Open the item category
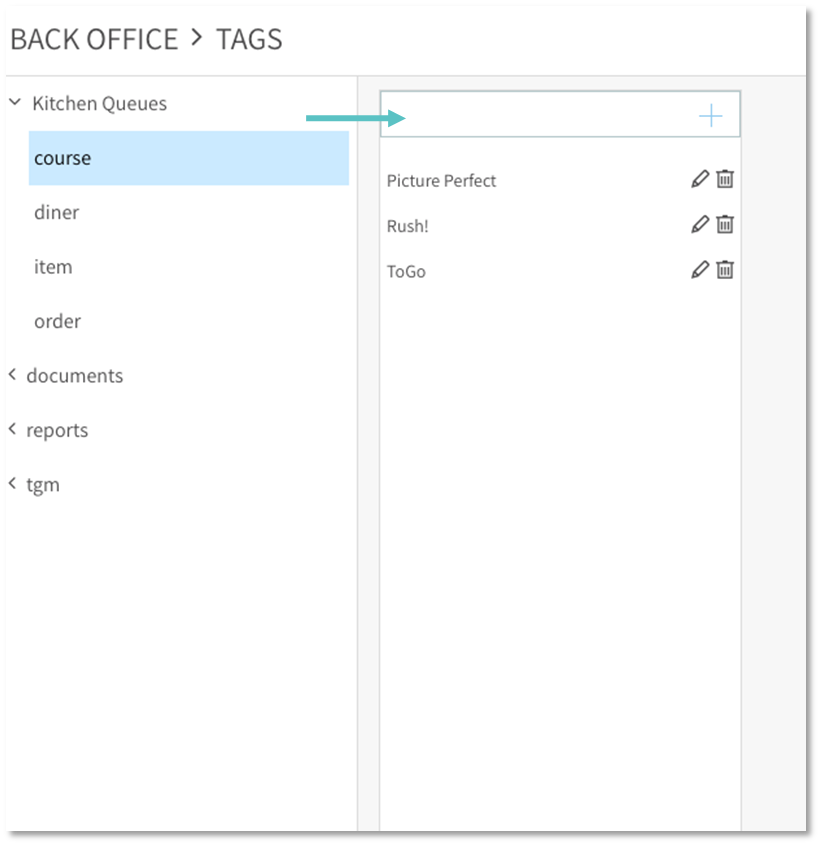This screenshot has width=820, height=845. click(53, 267)
